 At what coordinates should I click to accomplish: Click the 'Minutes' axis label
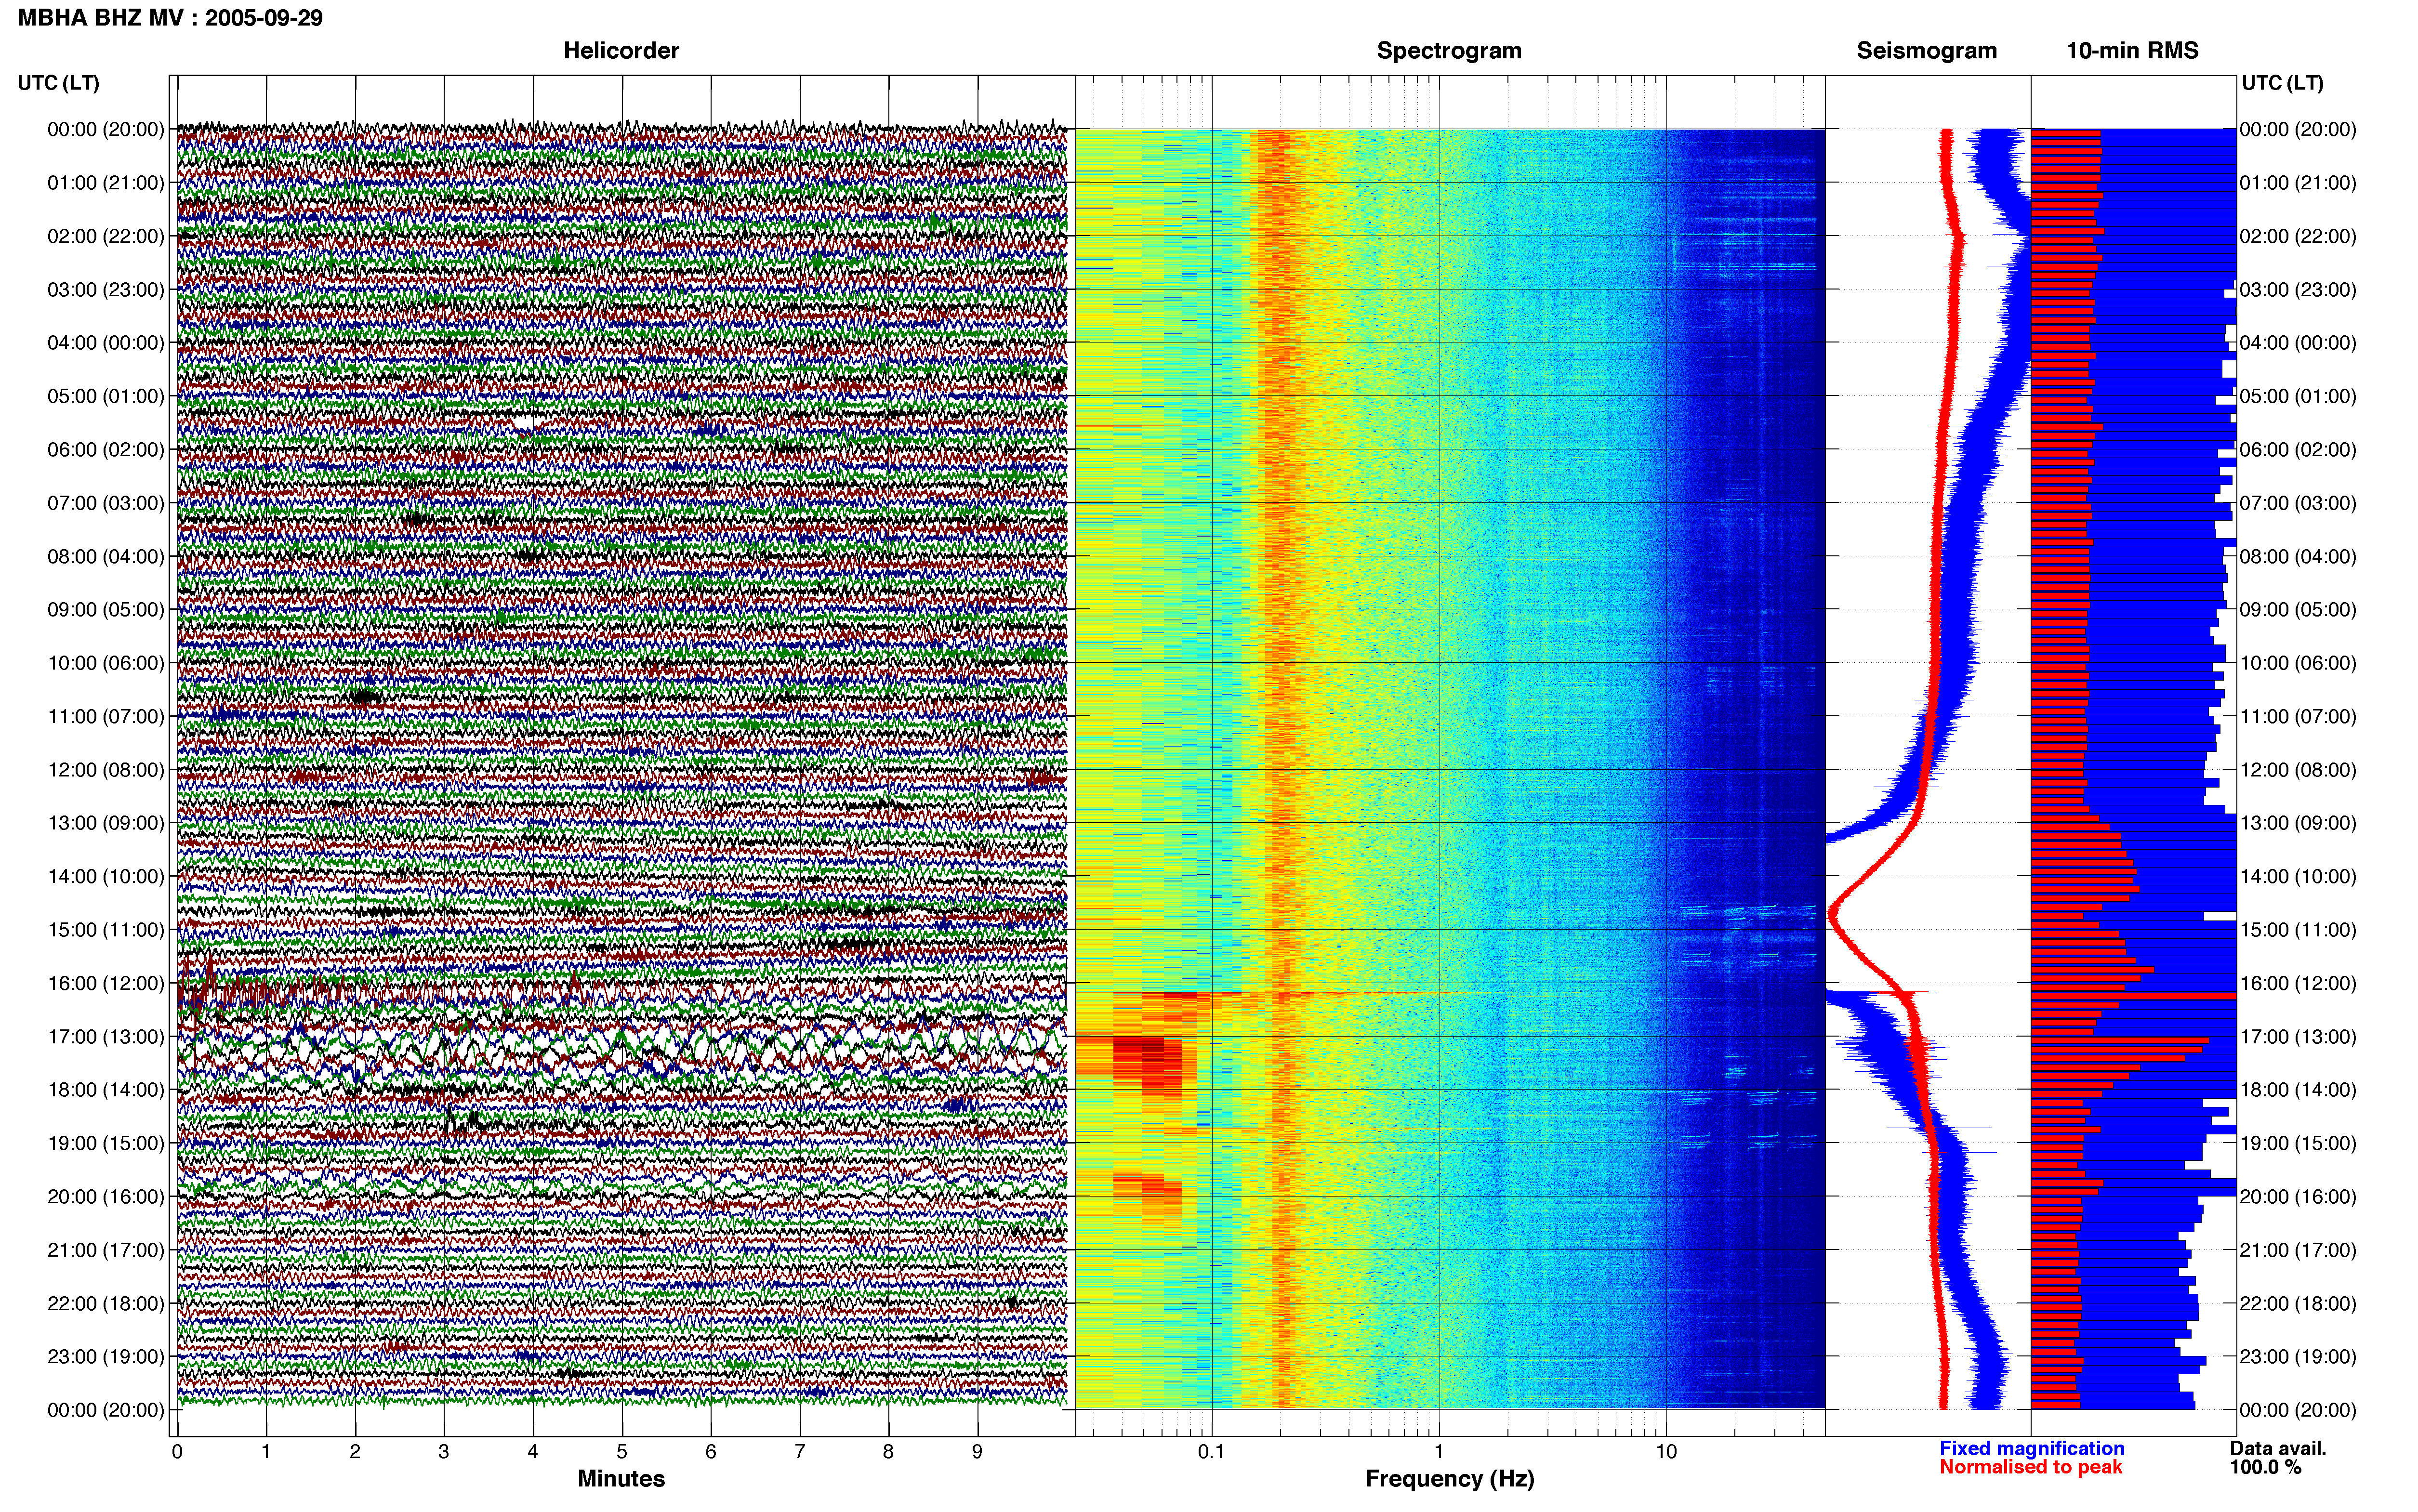[621, 1479]
